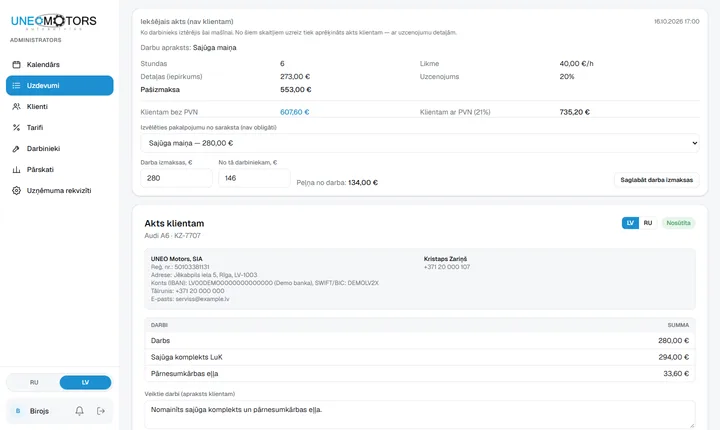
Task: Go to Klienti section
Action: tap(60, 107)
